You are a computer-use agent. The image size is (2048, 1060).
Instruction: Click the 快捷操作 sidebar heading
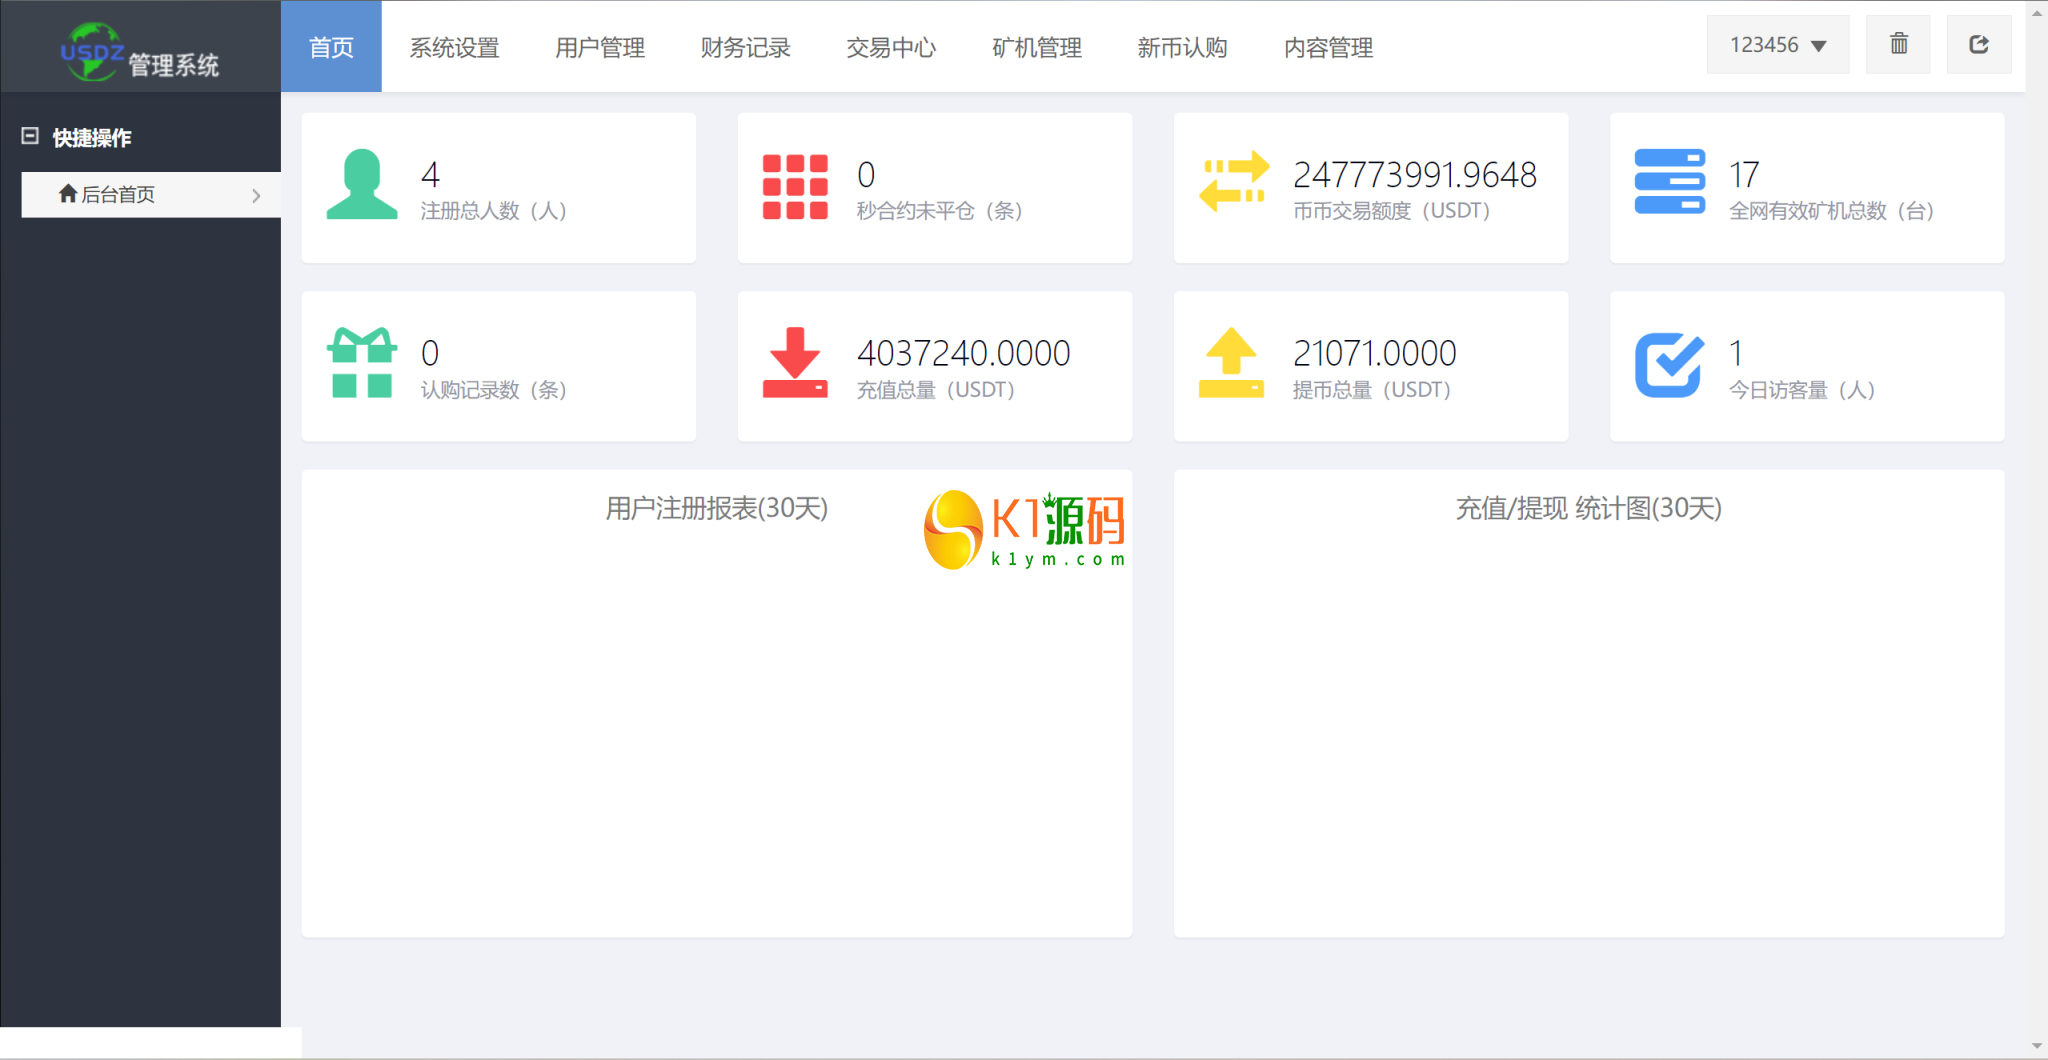point(92,137)
